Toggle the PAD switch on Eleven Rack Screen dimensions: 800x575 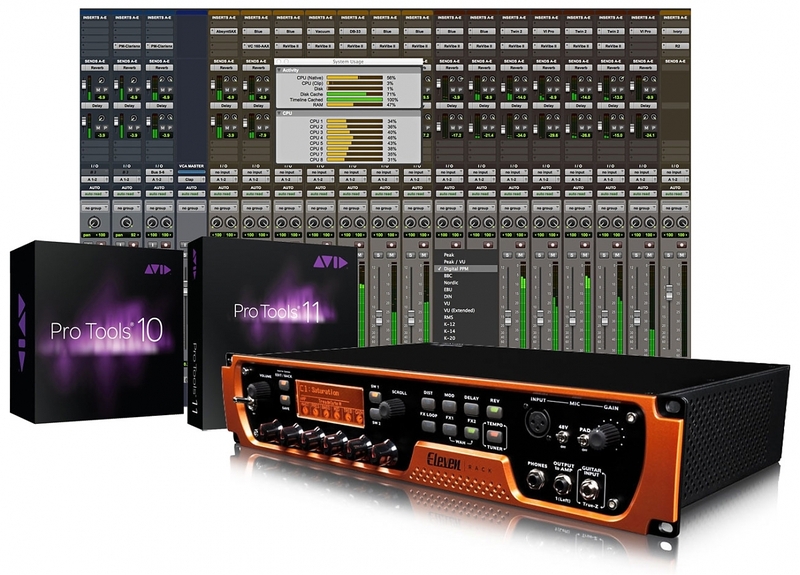click(x=583, y=441)
